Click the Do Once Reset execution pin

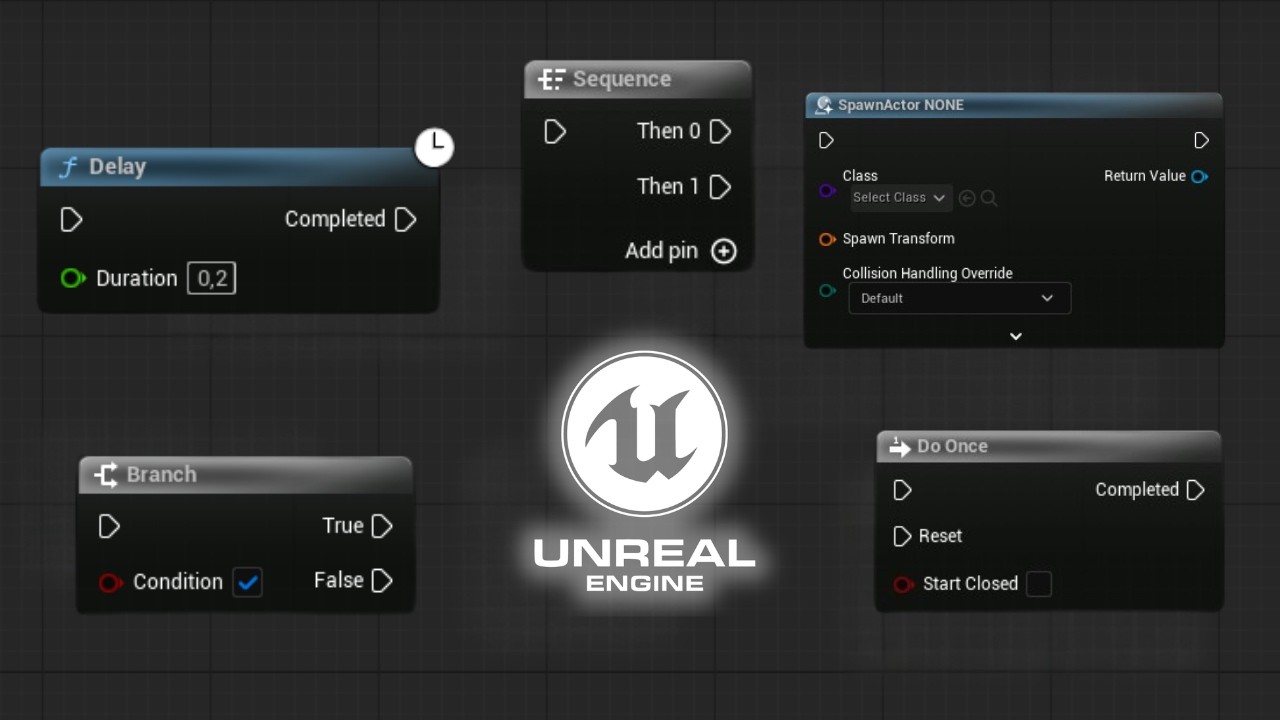[902, 536]
